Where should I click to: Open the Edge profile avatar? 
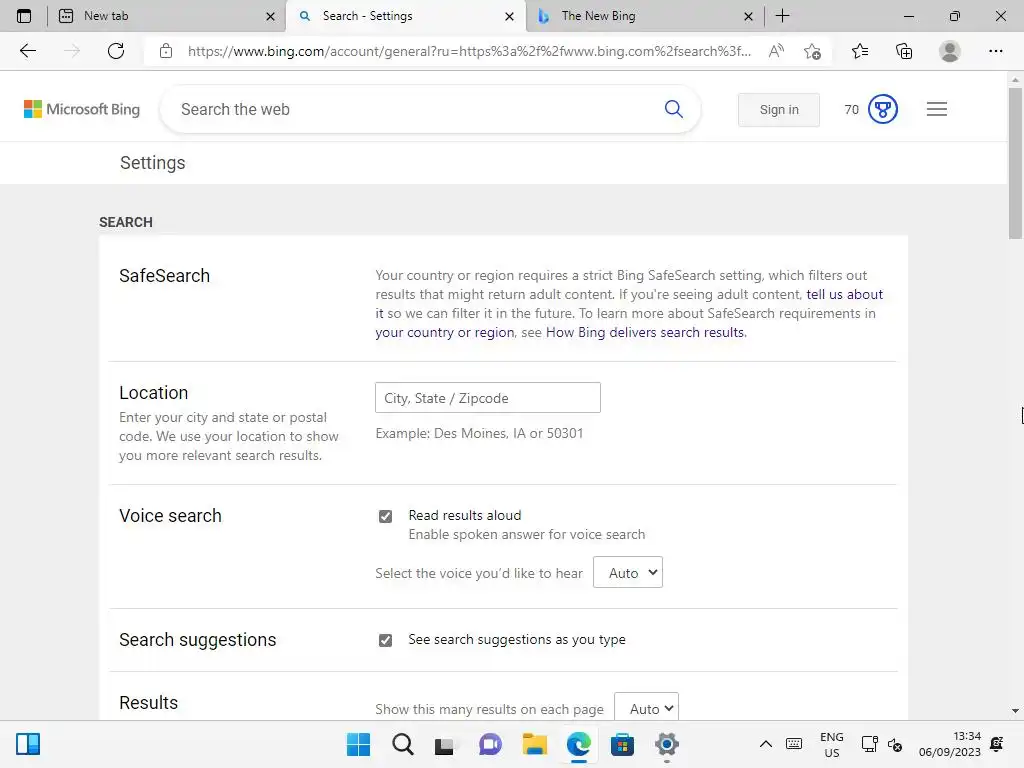(x=950, y=51)
